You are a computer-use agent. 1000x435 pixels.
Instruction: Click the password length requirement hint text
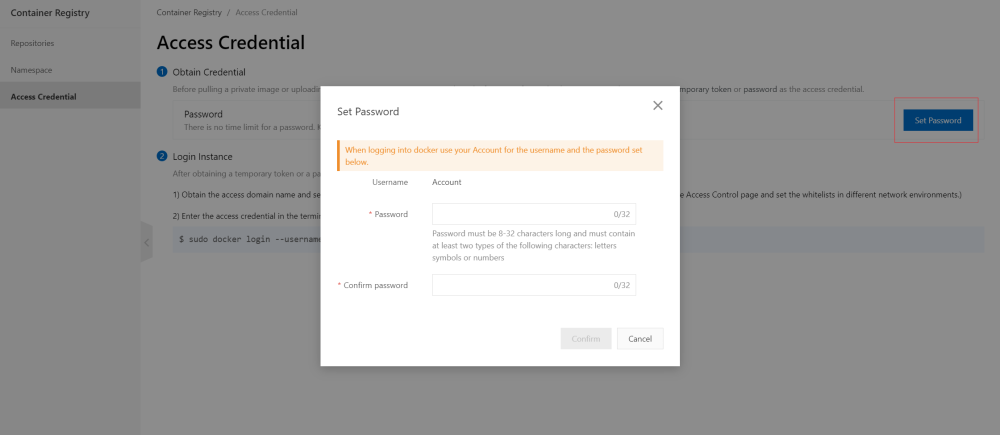pos(533,245)
